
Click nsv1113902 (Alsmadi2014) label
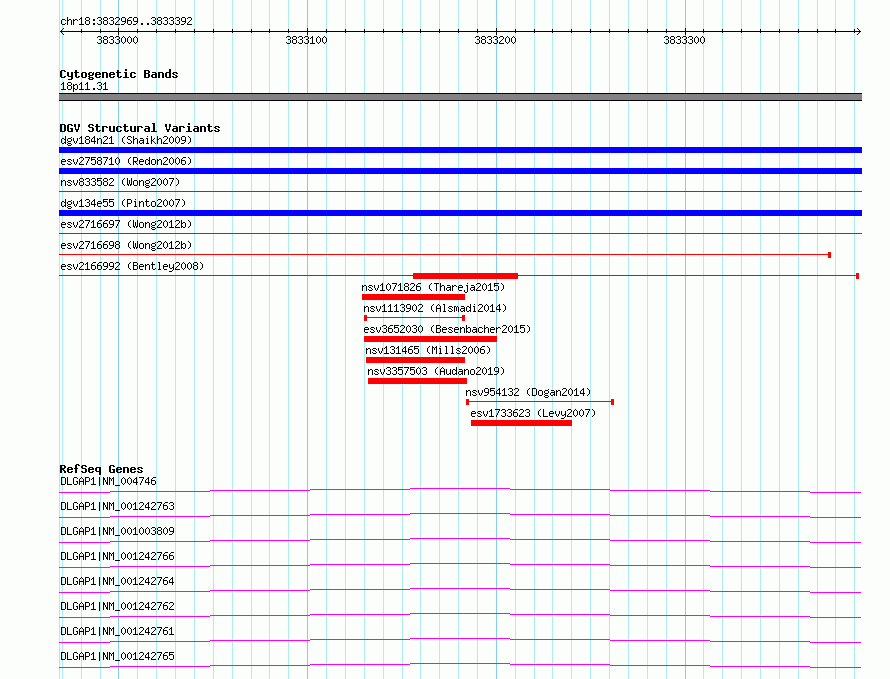[435, 308]
